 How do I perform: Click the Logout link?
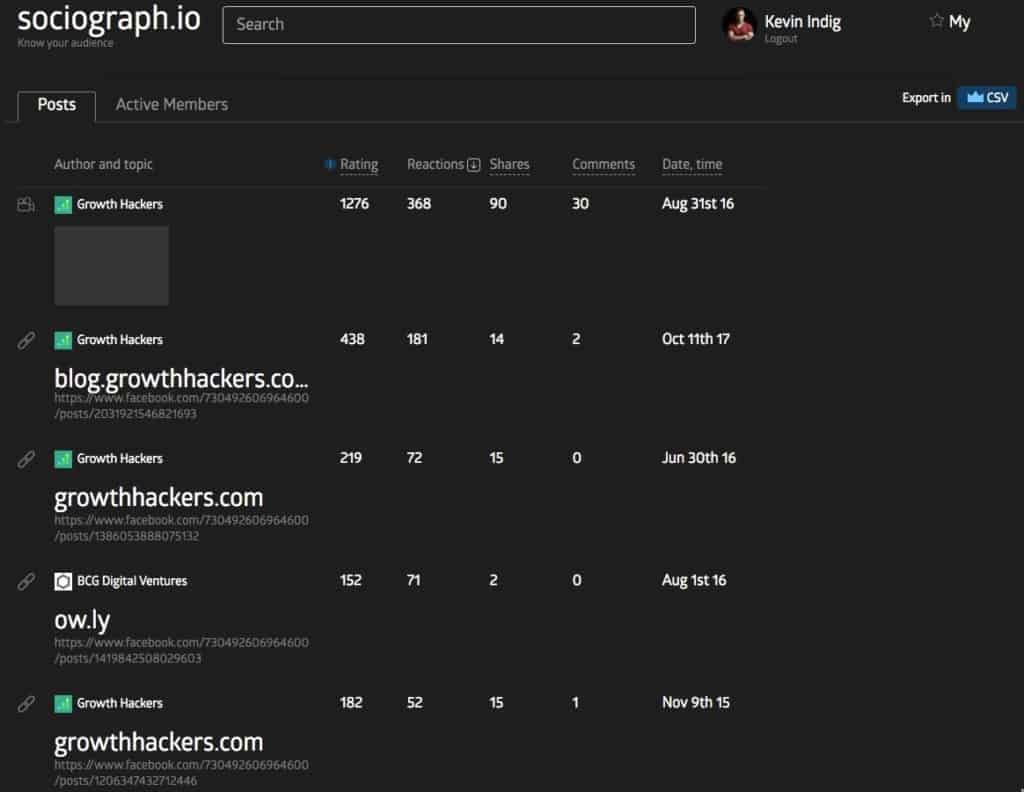(x=780, y=39)
